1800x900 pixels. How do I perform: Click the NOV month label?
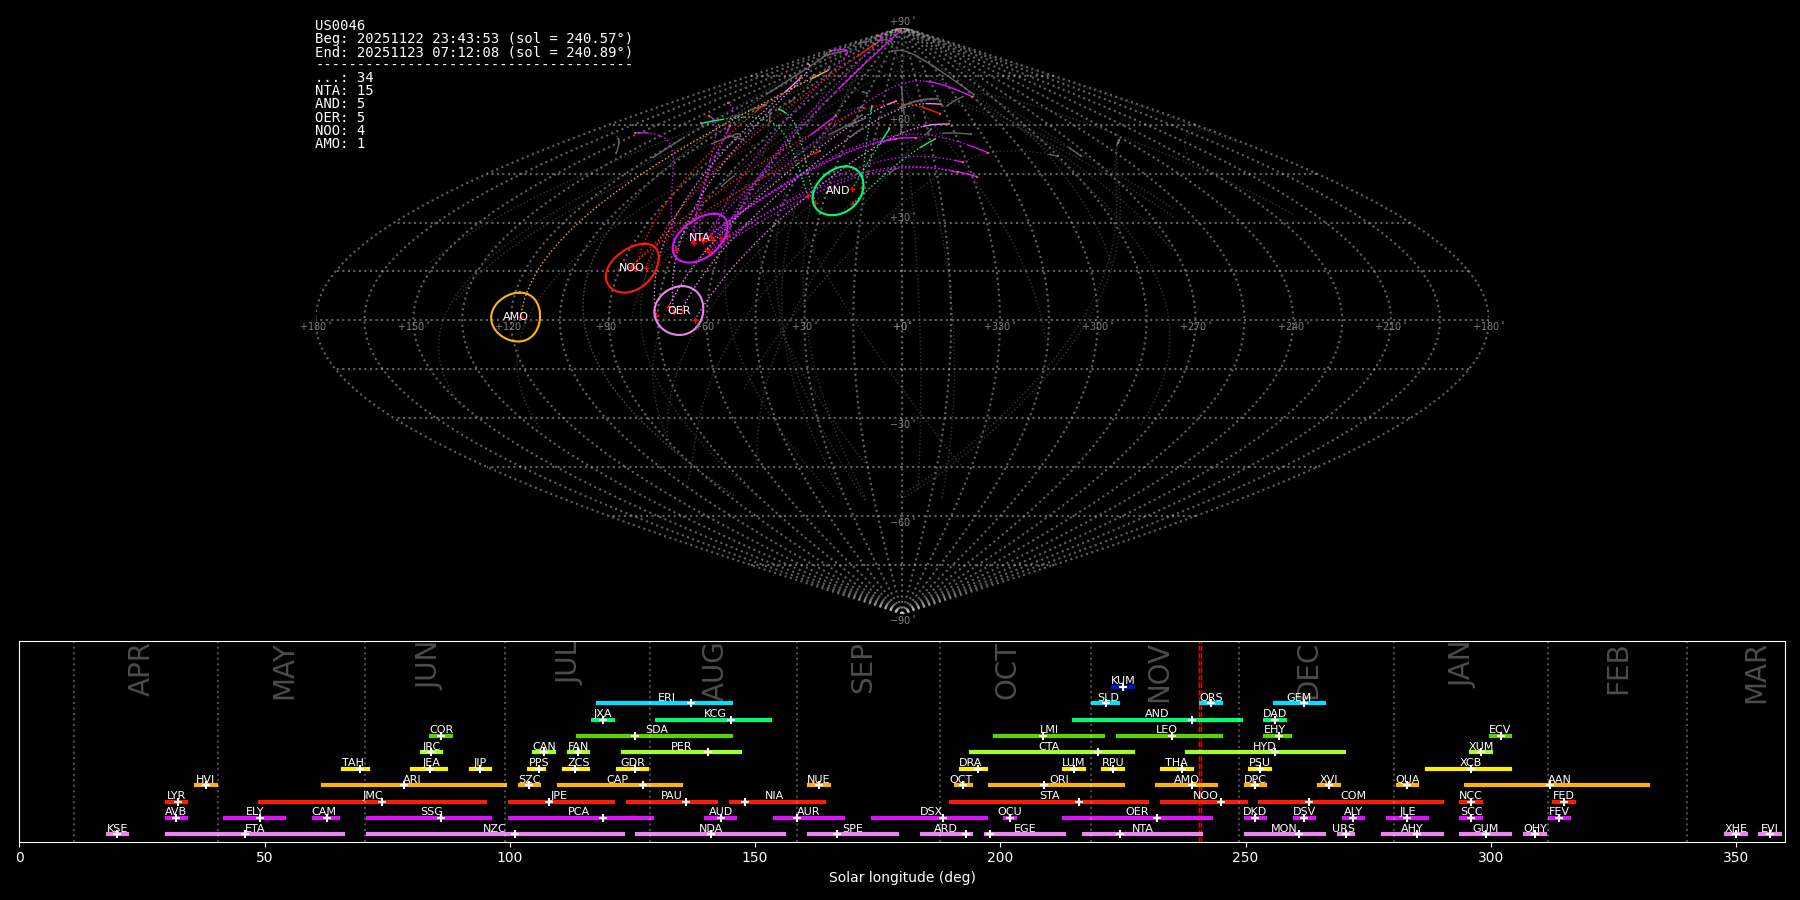tap(1158, 673)
